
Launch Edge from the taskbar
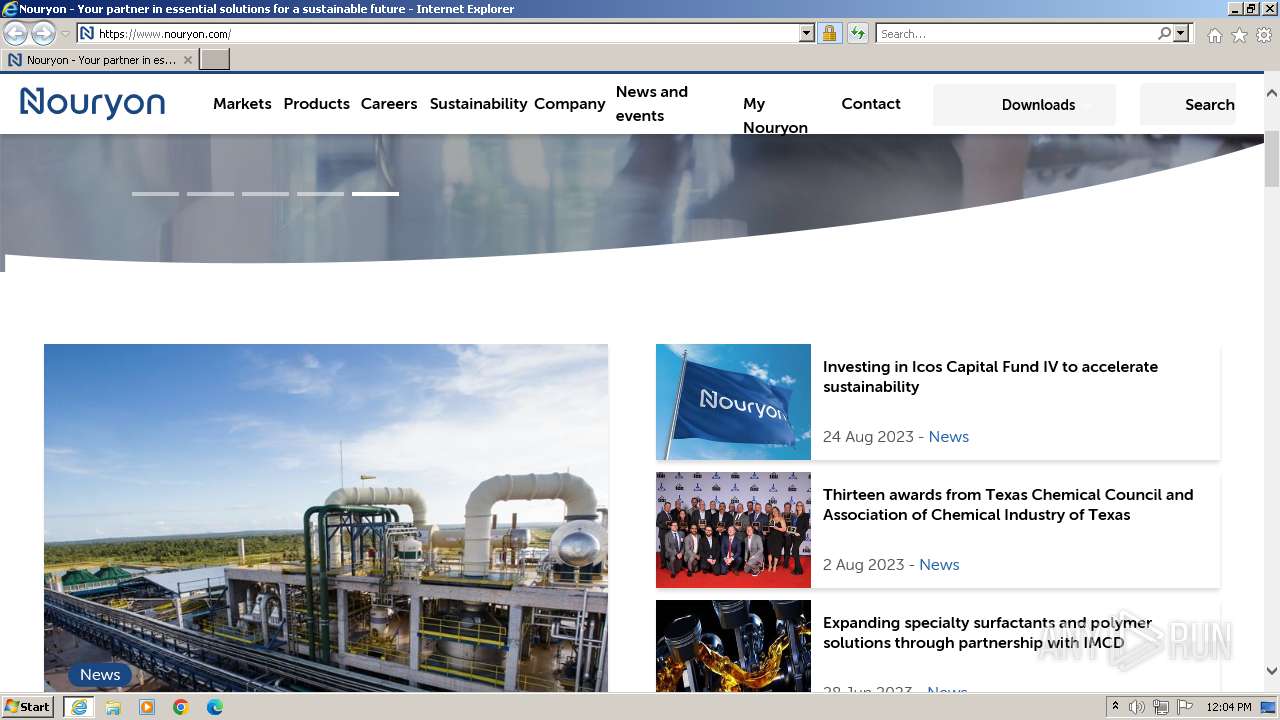(x=215, y=707)
